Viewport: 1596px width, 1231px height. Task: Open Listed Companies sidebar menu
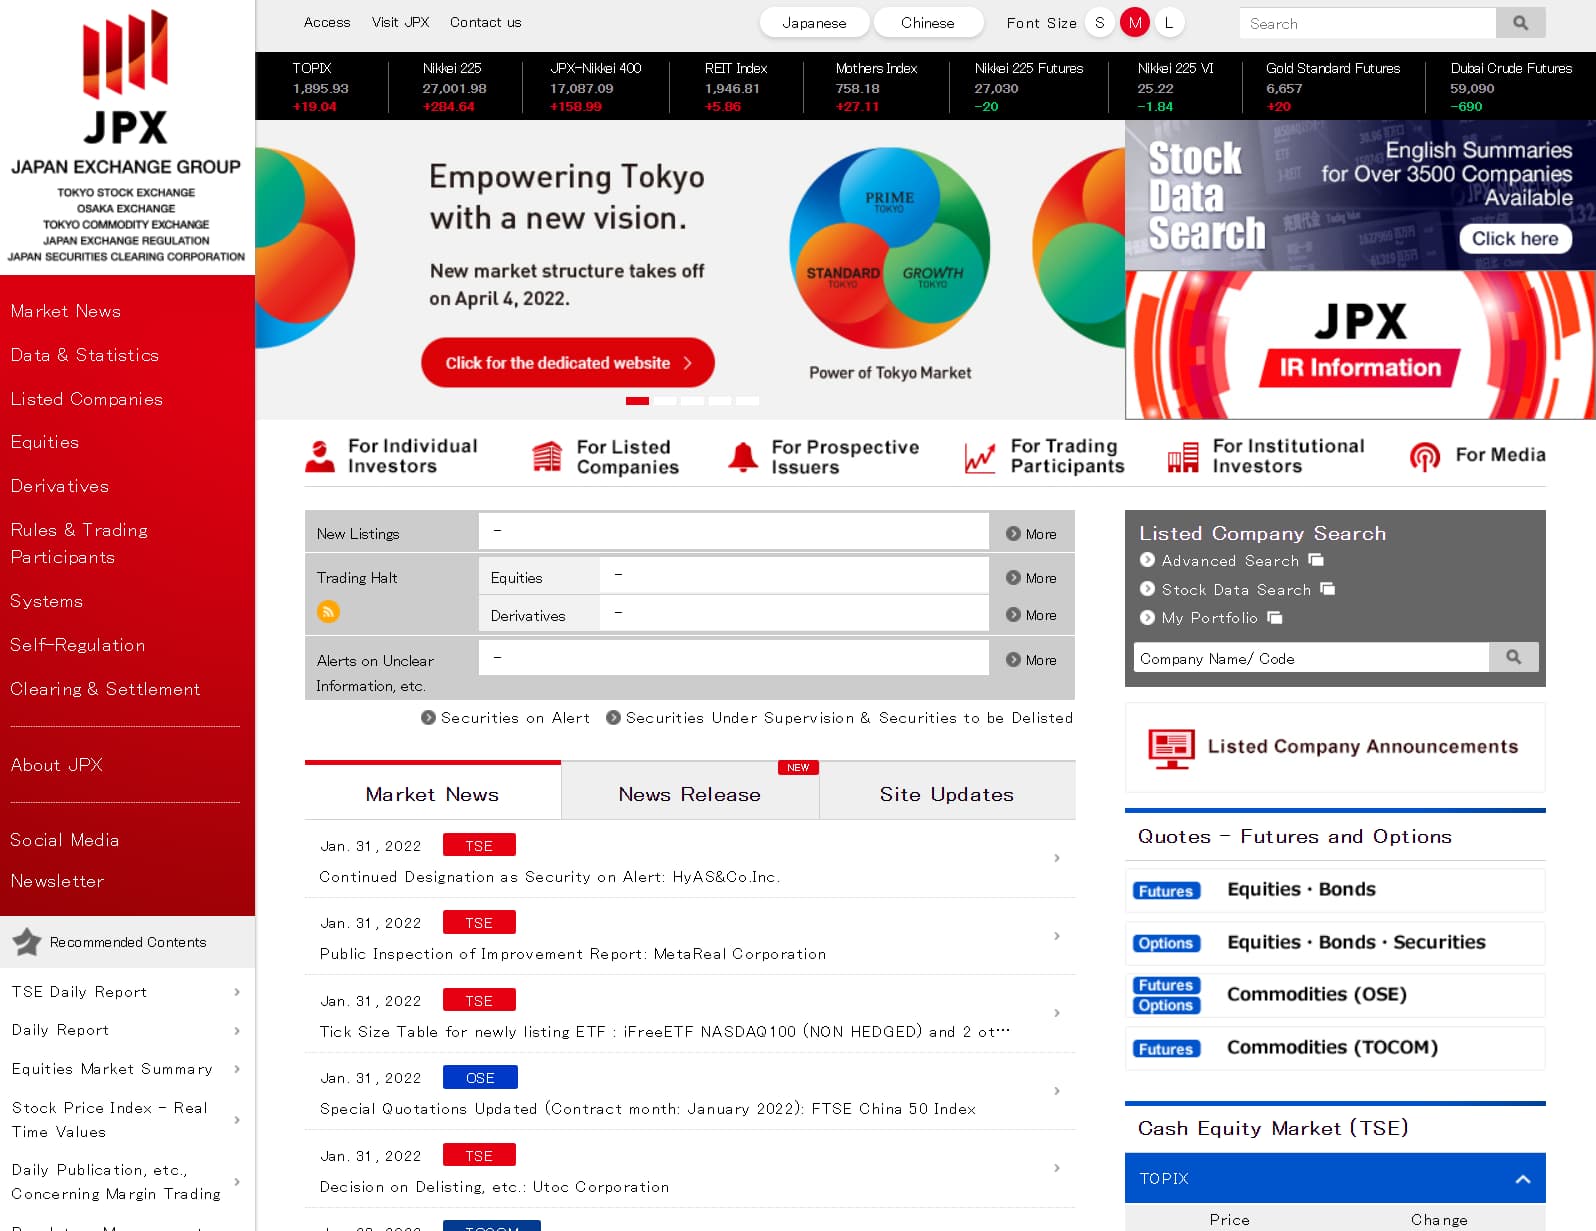click(87, 399)
